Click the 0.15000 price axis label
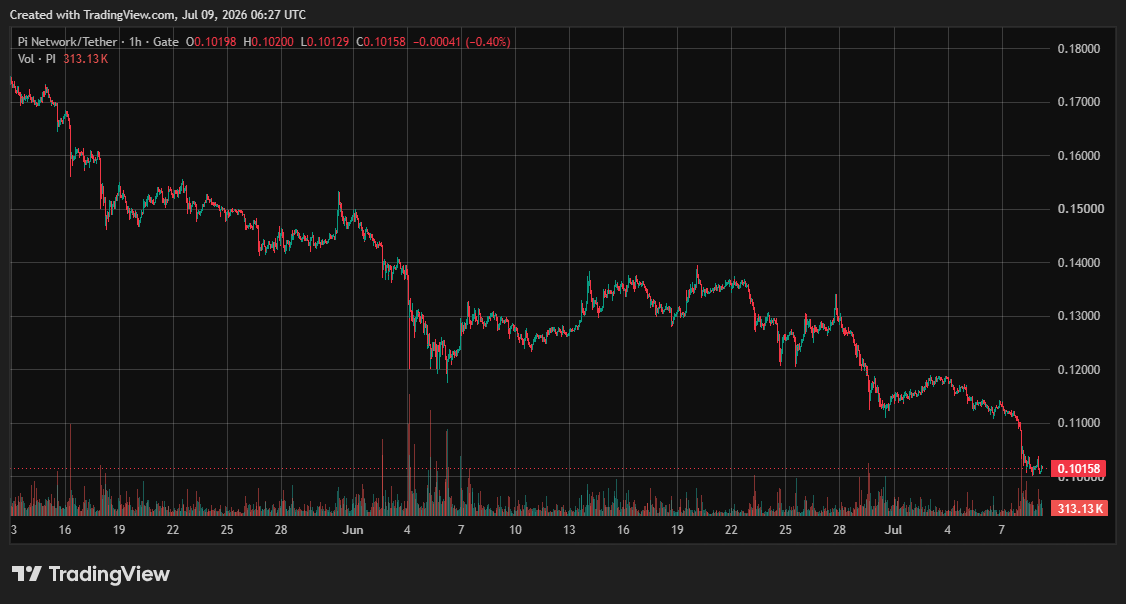 pos(1079,209)
